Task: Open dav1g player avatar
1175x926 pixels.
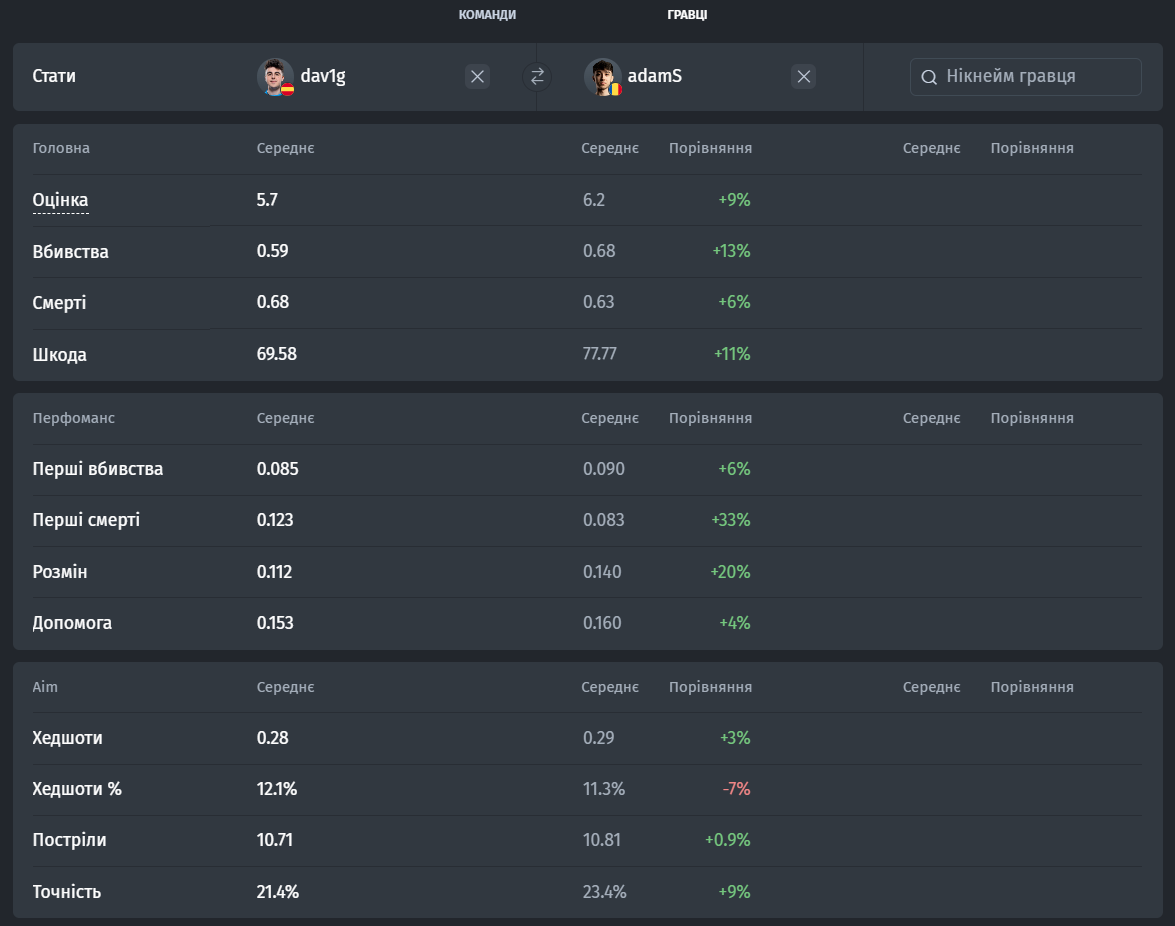Action: pyautogui.click(x=275, y=76)
